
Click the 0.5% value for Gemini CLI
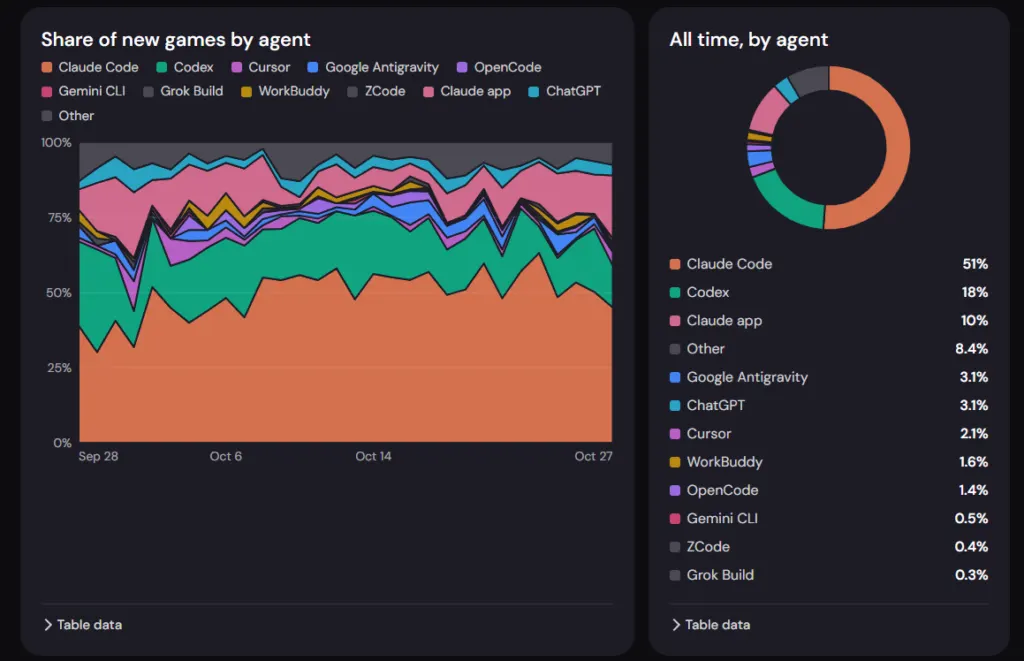click(972, 519)
